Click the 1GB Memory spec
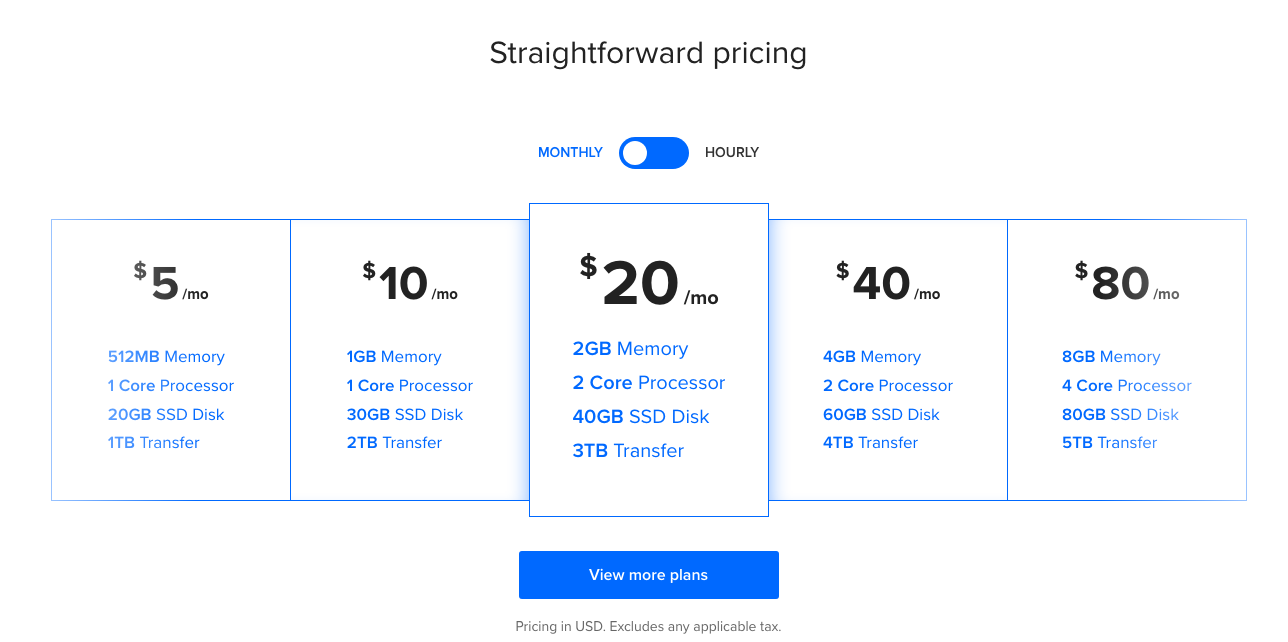The height and width of the screenshot is (642, 1288). pos(394,357)
